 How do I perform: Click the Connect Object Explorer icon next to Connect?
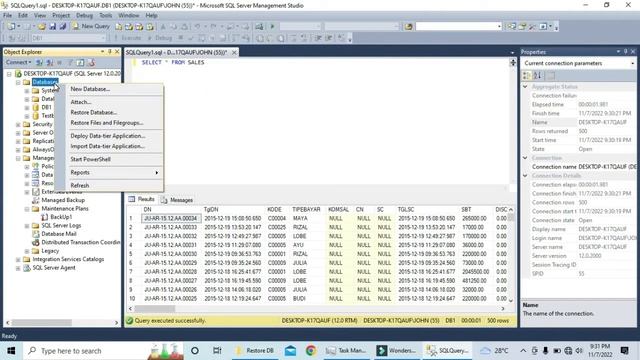(x=39, y=62)
